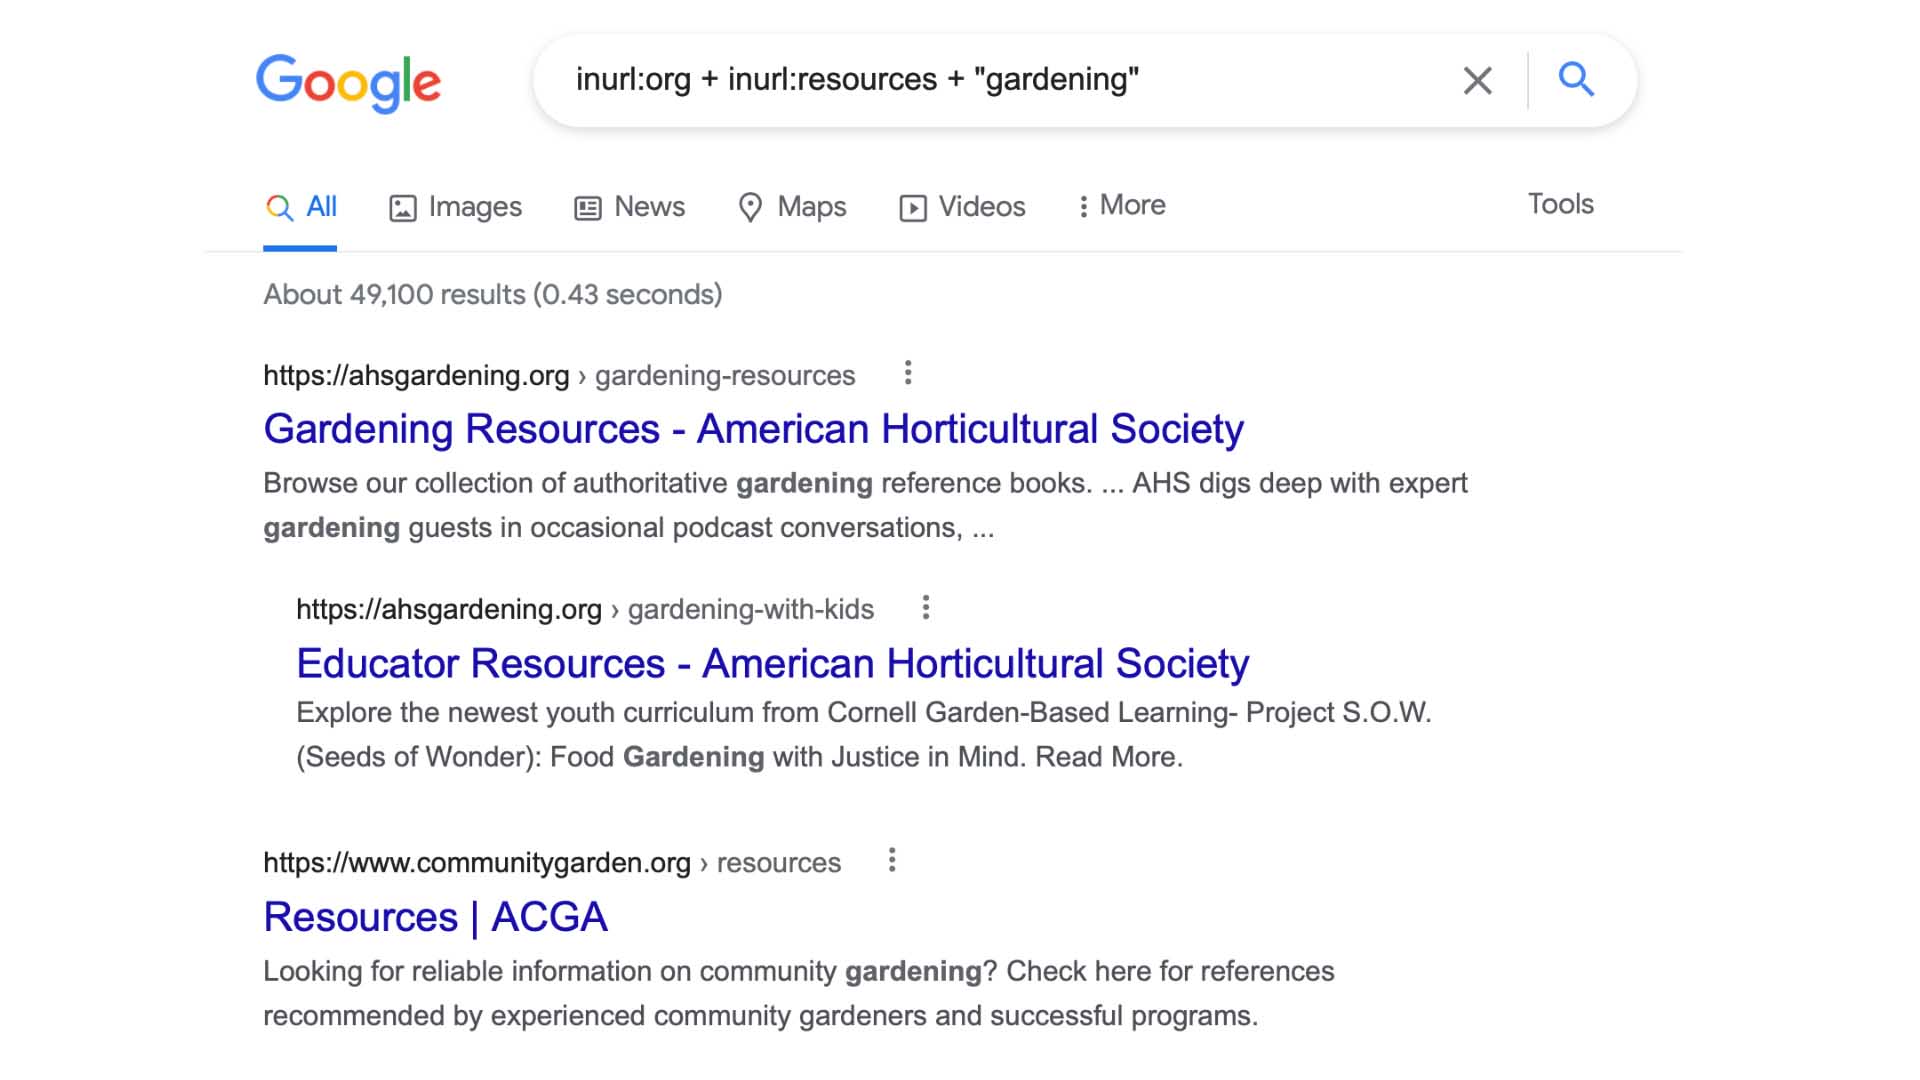Click the Maps pin icon

tap(750, 208)
